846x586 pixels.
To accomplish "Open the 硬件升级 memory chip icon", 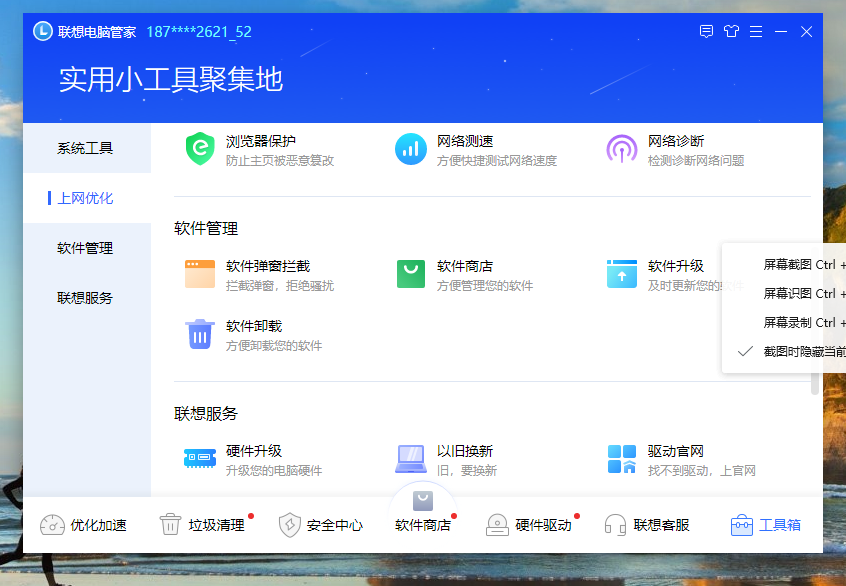I will click(x=200, y=459).
